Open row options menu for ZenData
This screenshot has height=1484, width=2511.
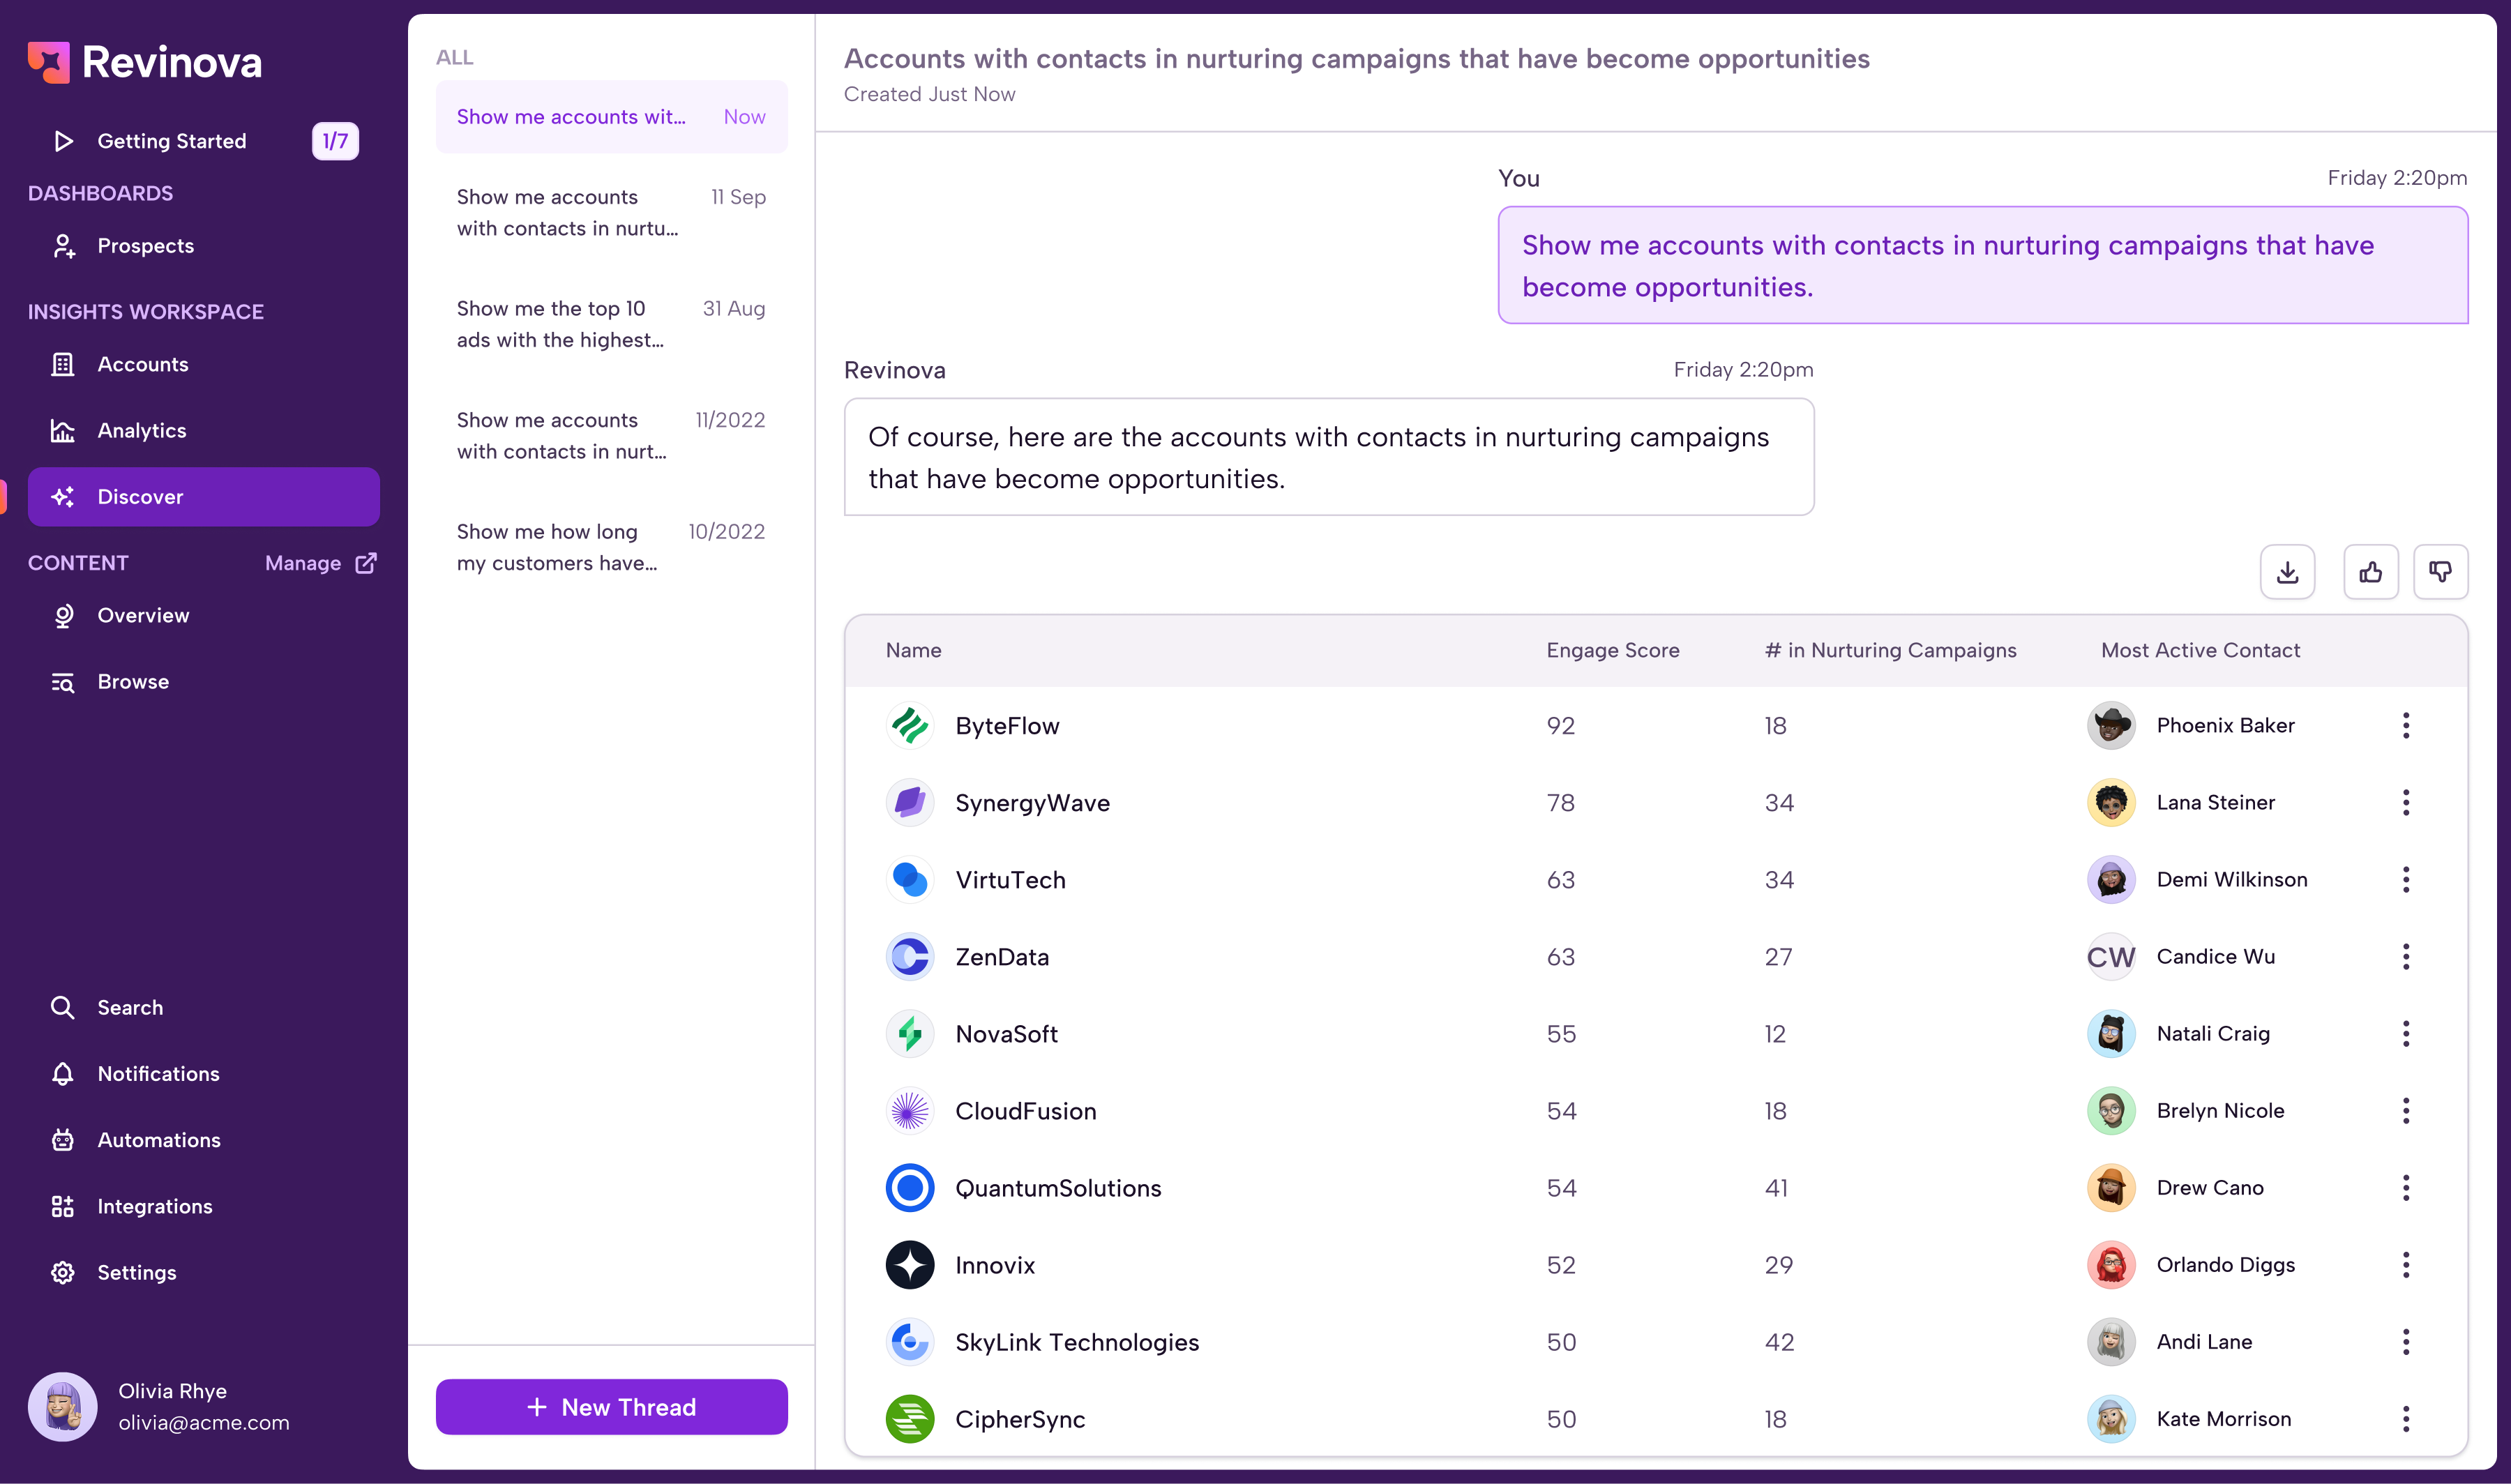(x=2405, y=957)
